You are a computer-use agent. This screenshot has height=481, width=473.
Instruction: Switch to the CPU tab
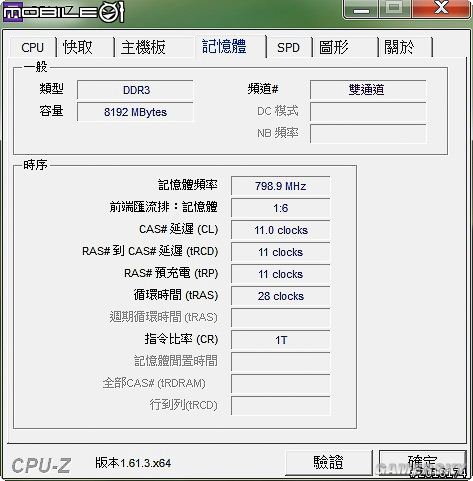pyautogui.click(x=32, y=47)
